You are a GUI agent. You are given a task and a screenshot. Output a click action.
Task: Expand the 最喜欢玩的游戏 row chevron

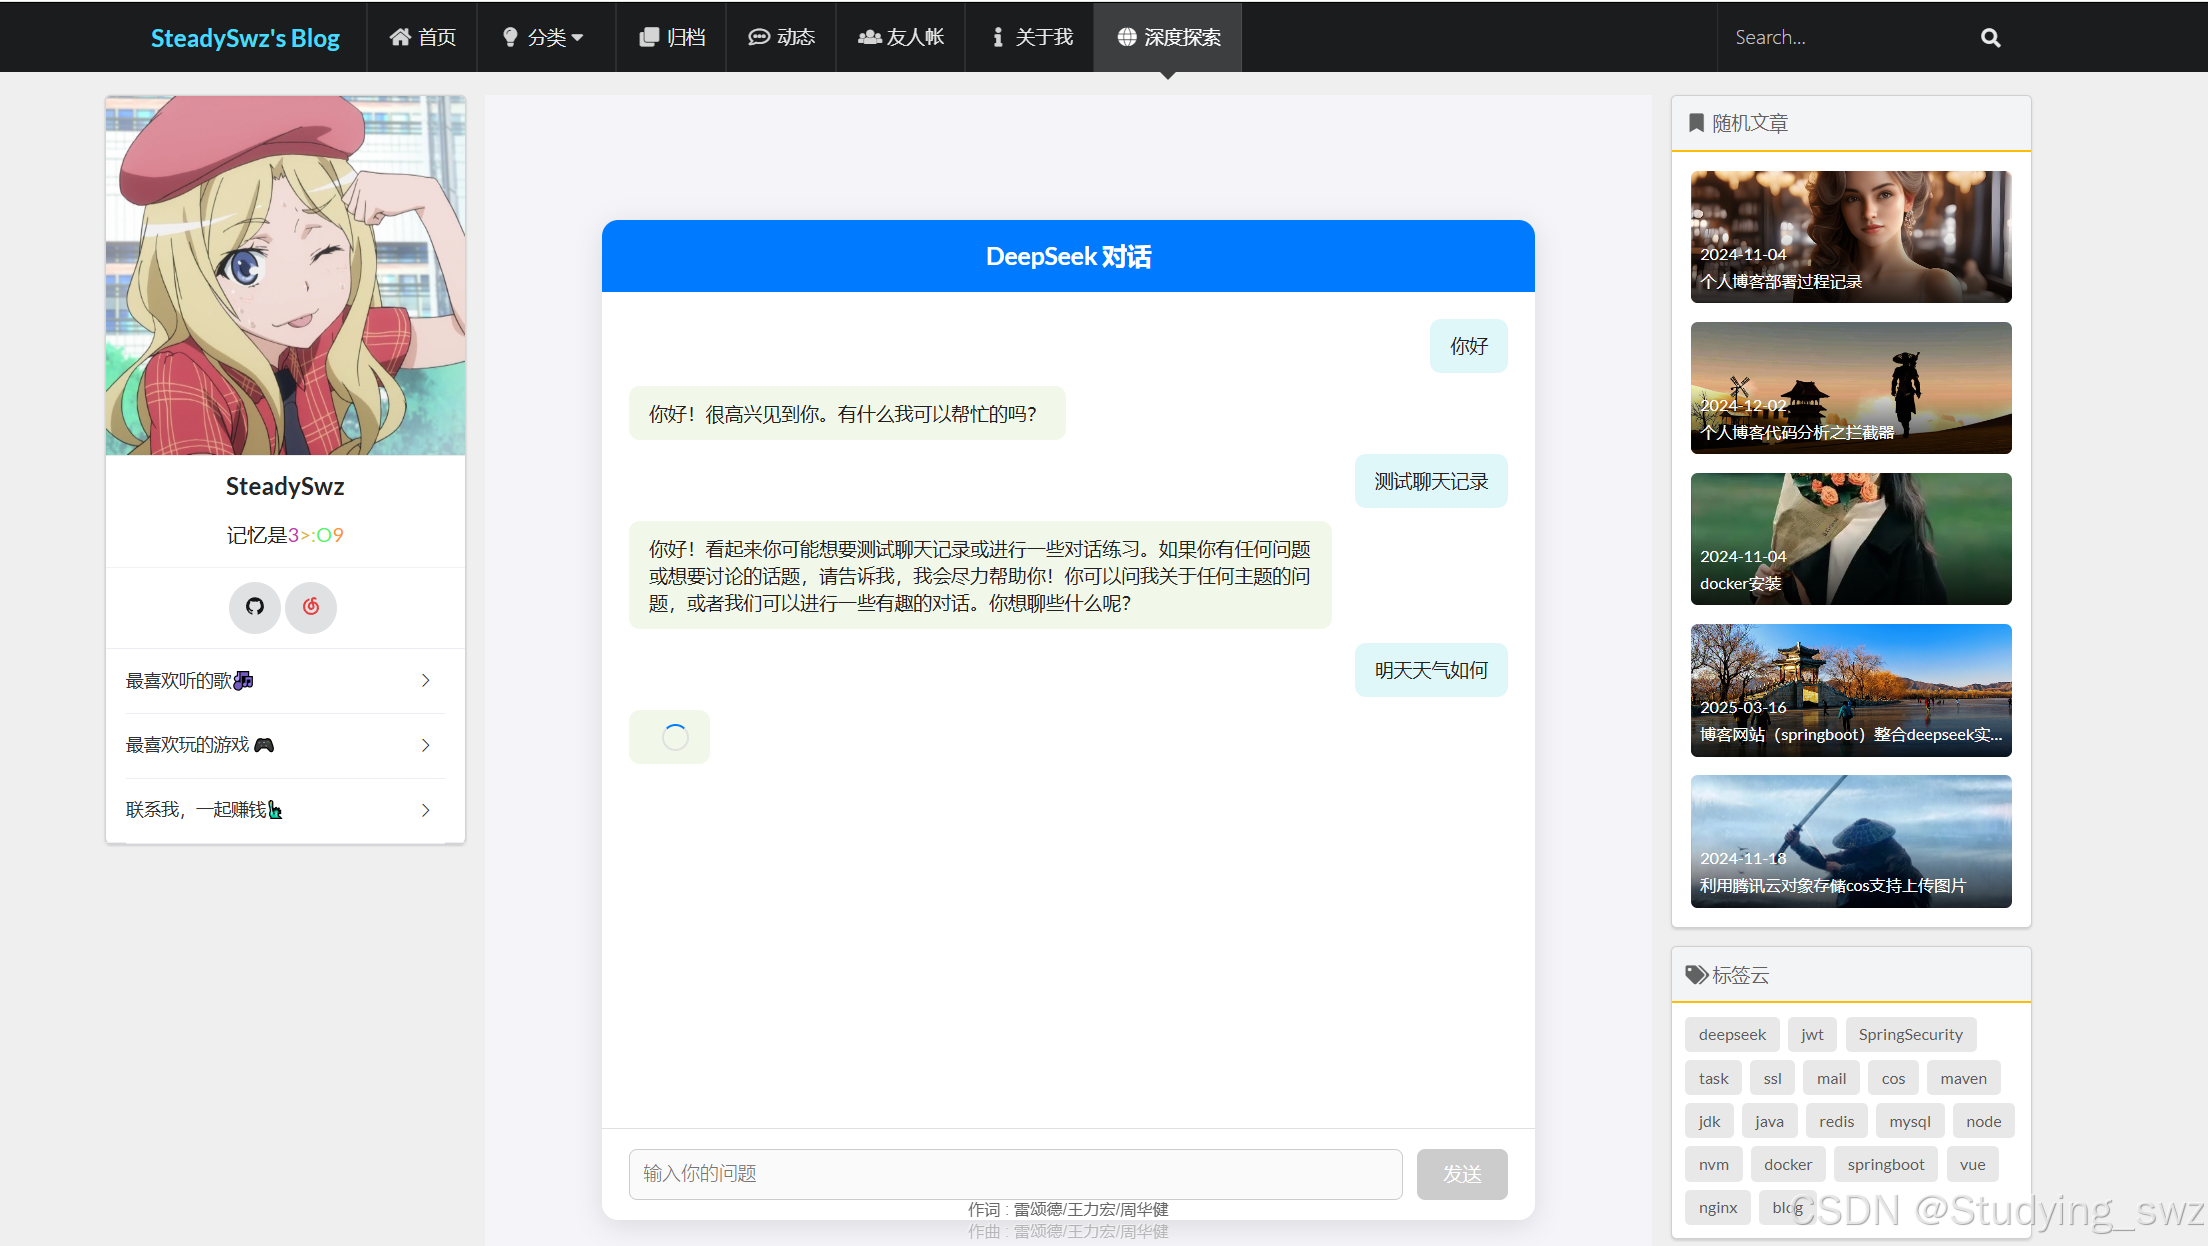click(425, 745)
